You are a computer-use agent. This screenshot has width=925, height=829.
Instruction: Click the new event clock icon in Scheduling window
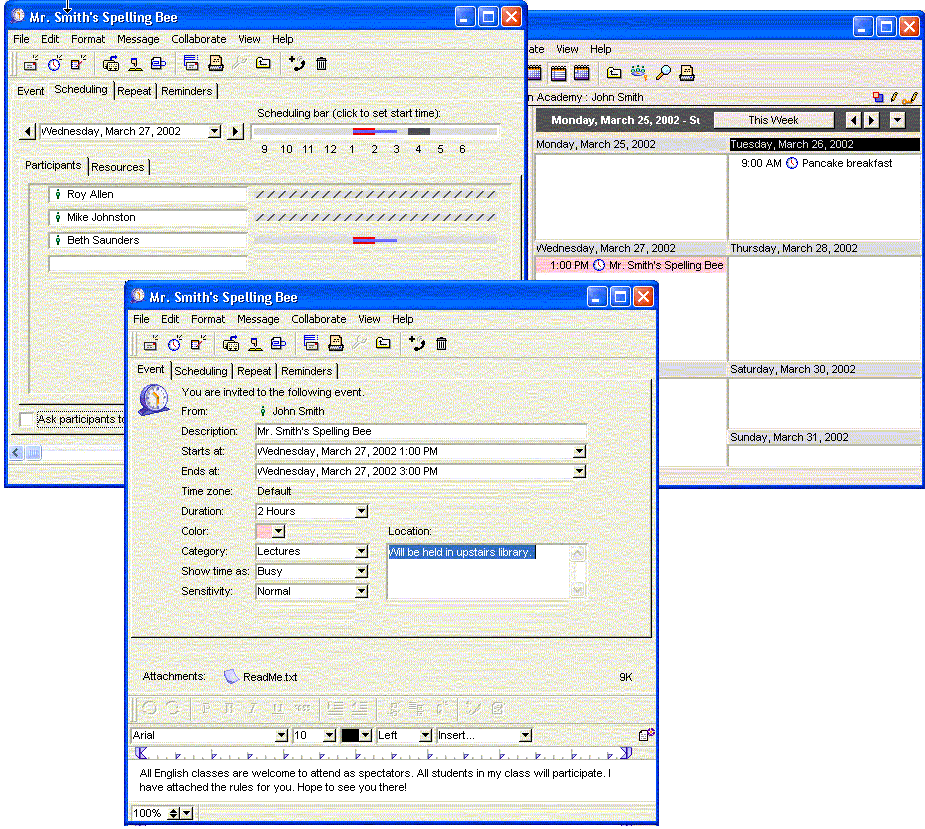coord(55,64)
